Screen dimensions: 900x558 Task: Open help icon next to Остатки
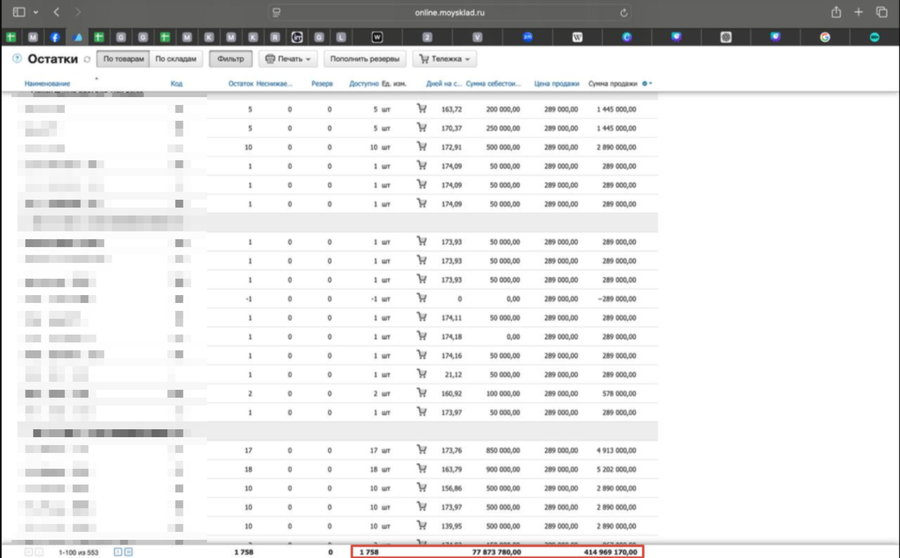17,59
